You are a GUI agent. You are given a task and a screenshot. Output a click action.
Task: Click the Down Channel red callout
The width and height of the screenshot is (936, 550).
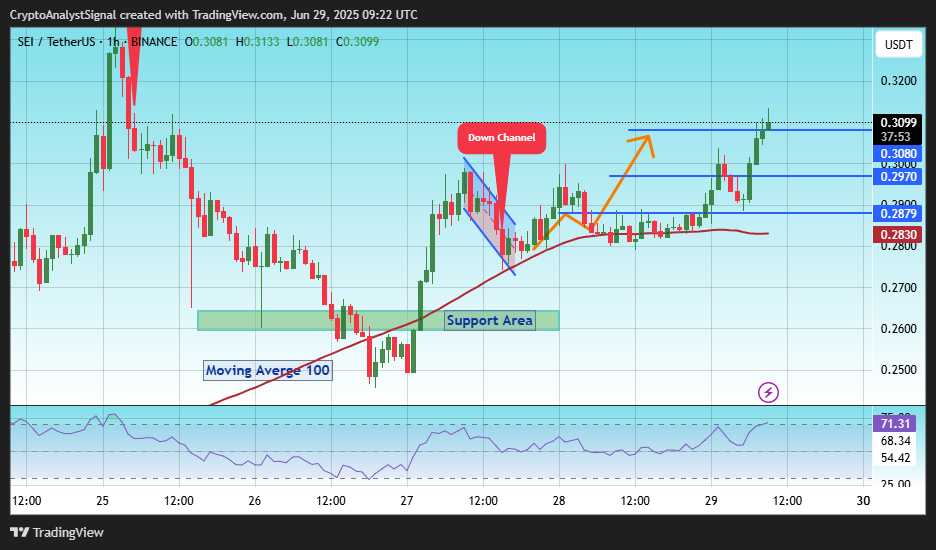[501, 138]
